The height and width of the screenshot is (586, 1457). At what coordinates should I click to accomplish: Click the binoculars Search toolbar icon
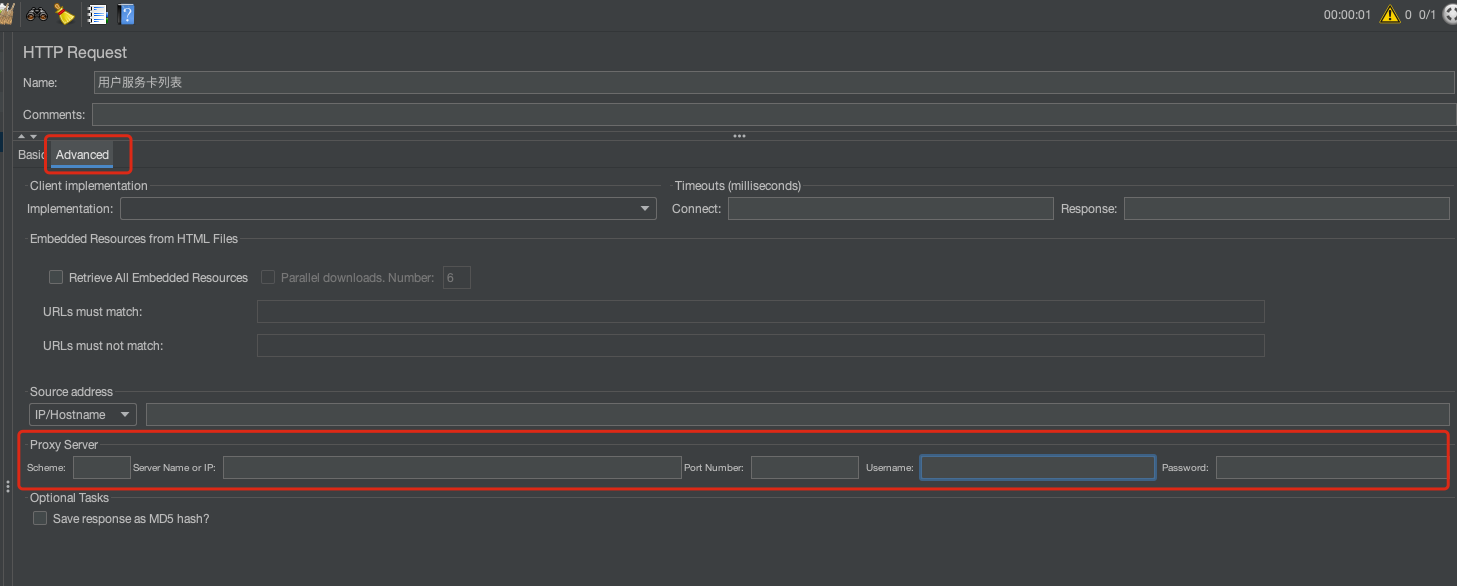coord(36,14)
